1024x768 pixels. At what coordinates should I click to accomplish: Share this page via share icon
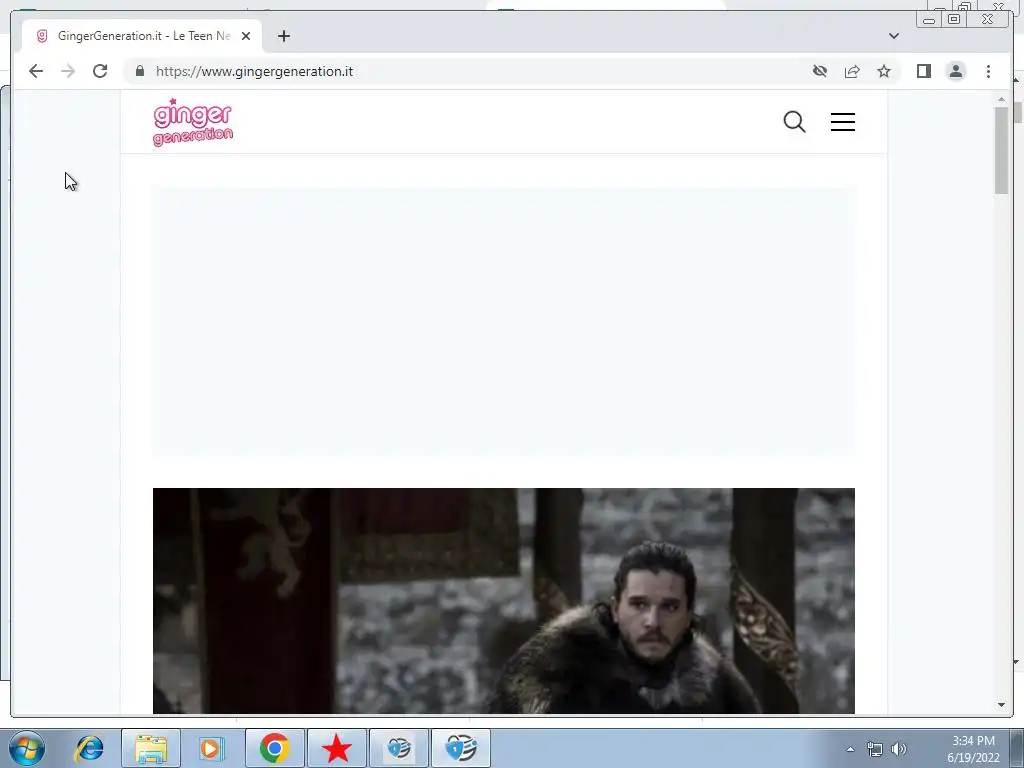click(x=852, y=71)
